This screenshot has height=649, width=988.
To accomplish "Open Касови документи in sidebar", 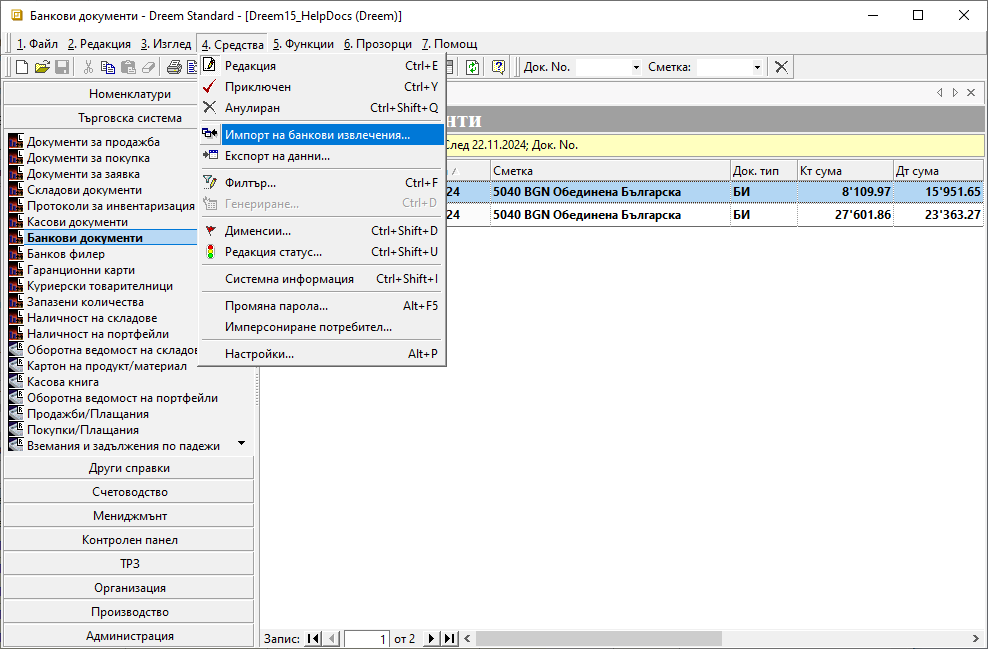I will [77, 222].
